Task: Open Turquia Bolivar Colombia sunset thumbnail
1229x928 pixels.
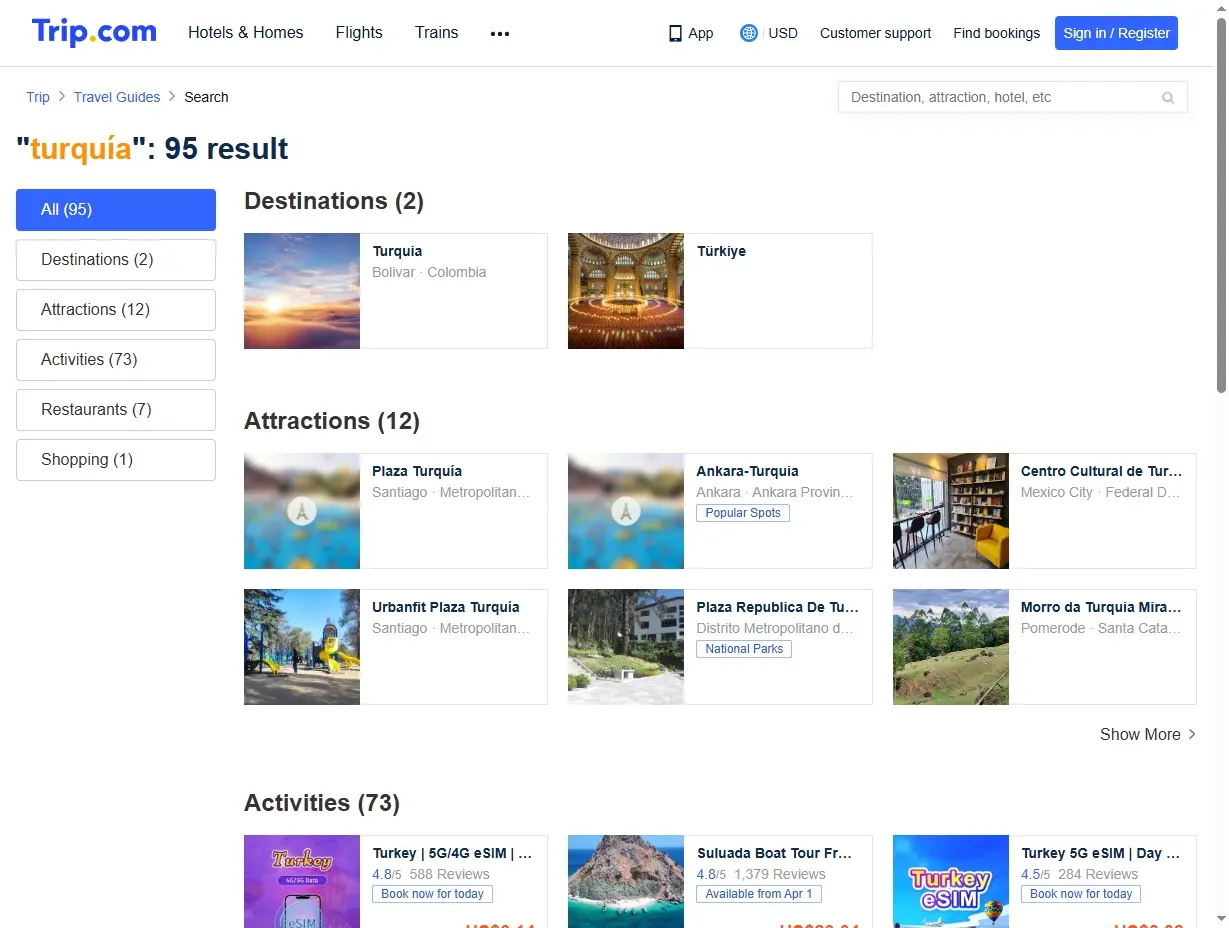Action: point(302,291)
